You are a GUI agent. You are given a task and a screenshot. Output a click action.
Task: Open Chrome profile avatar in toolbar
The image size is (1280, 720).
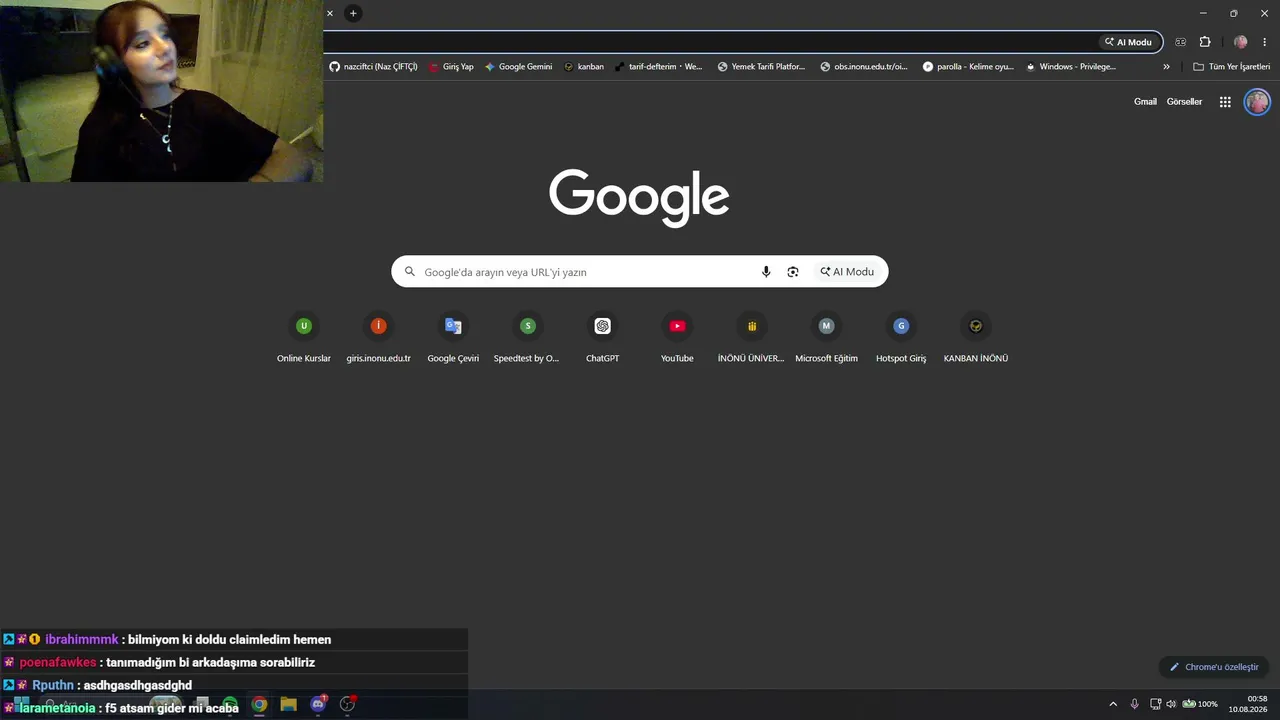1241,42
